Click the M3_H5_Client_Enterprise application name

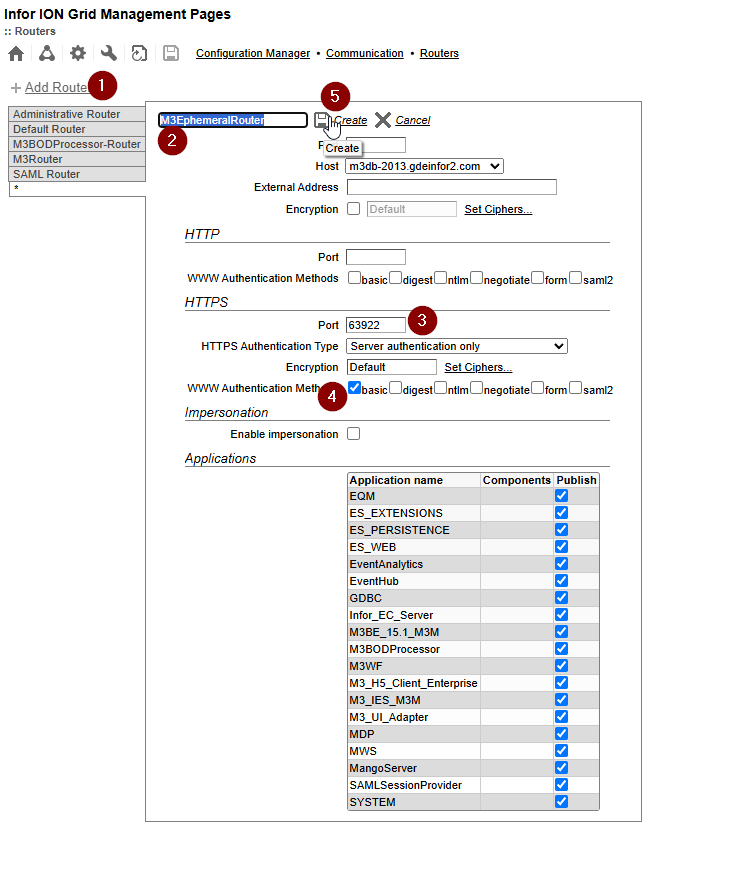[x=413, y=683]
